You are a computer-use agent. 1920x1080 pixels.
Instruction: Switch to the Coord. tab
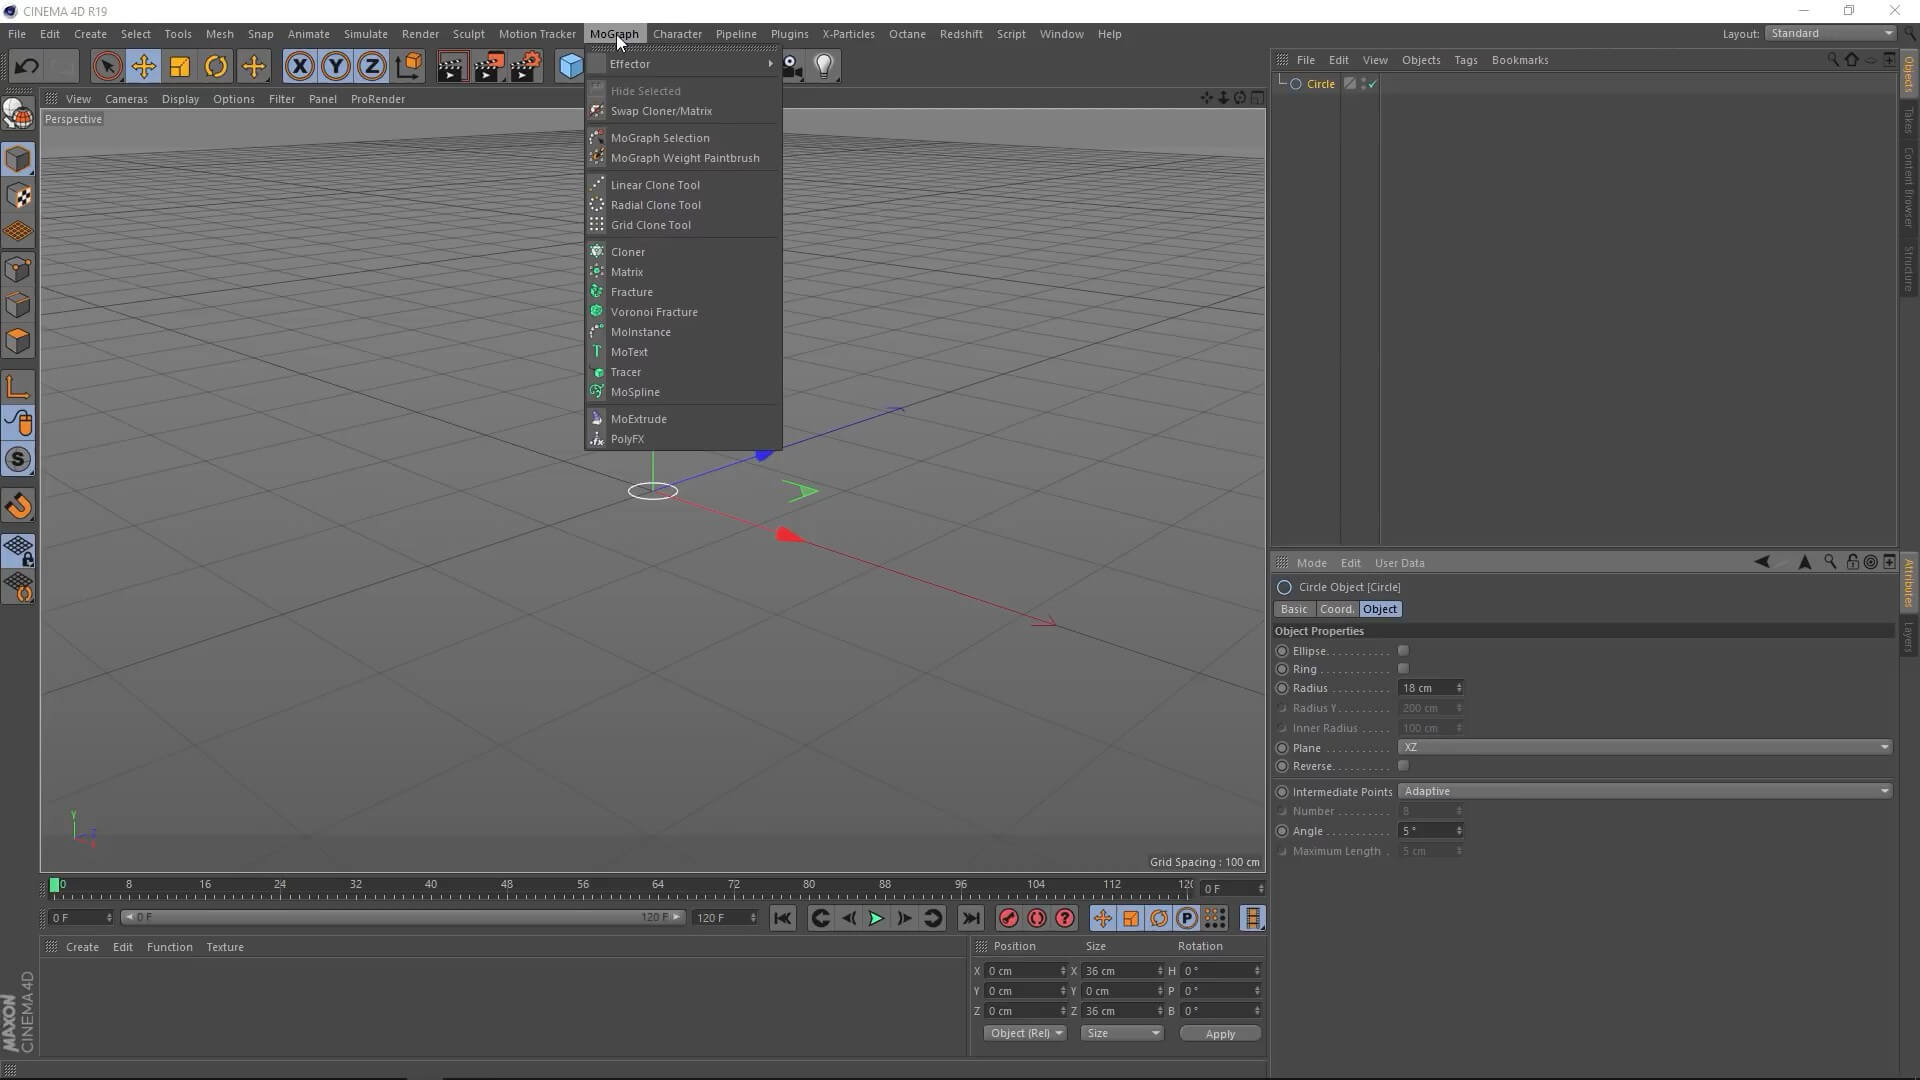coord(1336,609)
